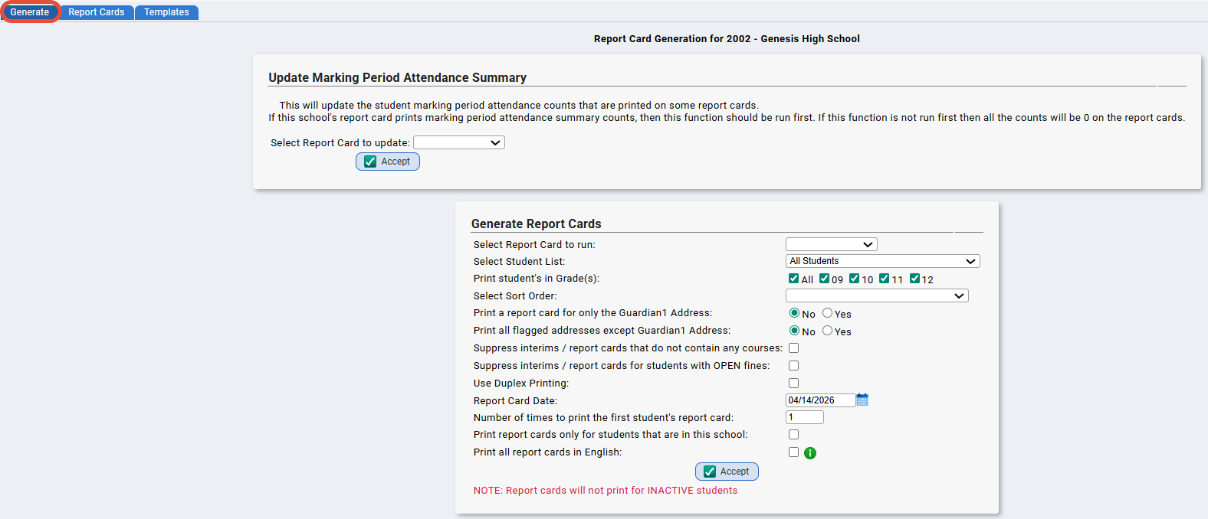The height and width of the screenshot is (519, 1208).
Task: Open the Report Cards tab
Action: [x=96, y=12]
